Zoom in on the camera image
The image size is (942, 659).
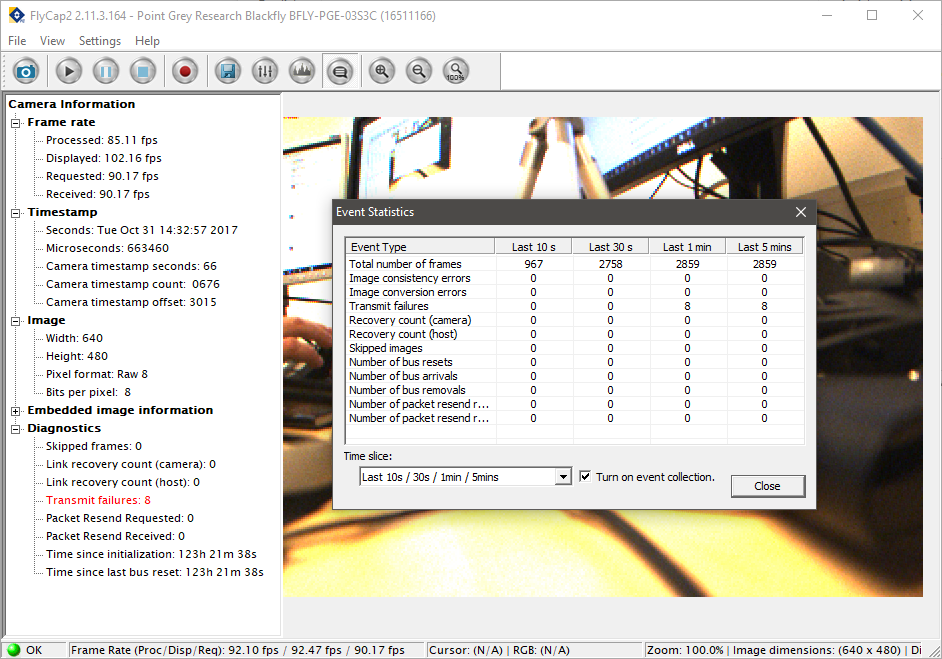[381, 70]
